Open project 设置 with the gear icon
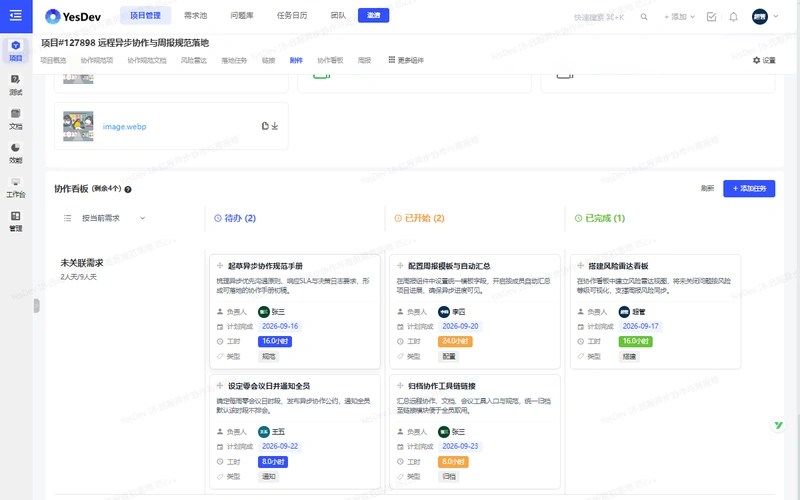The height and width of the screenshot is (500, 800). click(x=764, y=60)
